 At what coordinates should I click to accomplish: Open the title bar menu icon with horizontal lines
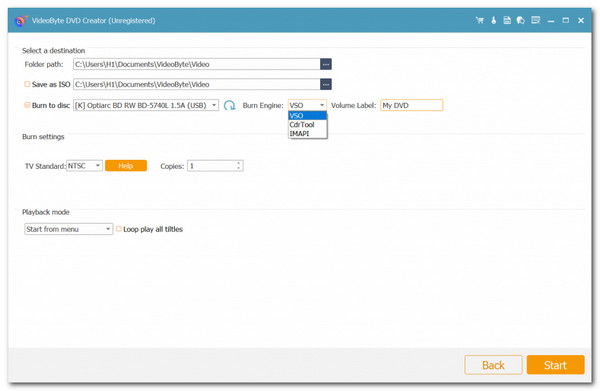click(536, 20)
